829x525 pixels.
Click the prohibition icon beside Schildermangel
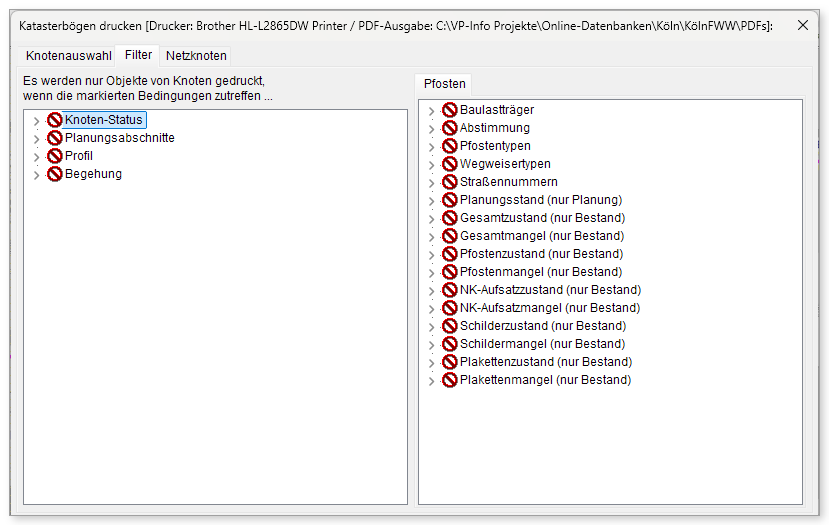click(449, 344)
